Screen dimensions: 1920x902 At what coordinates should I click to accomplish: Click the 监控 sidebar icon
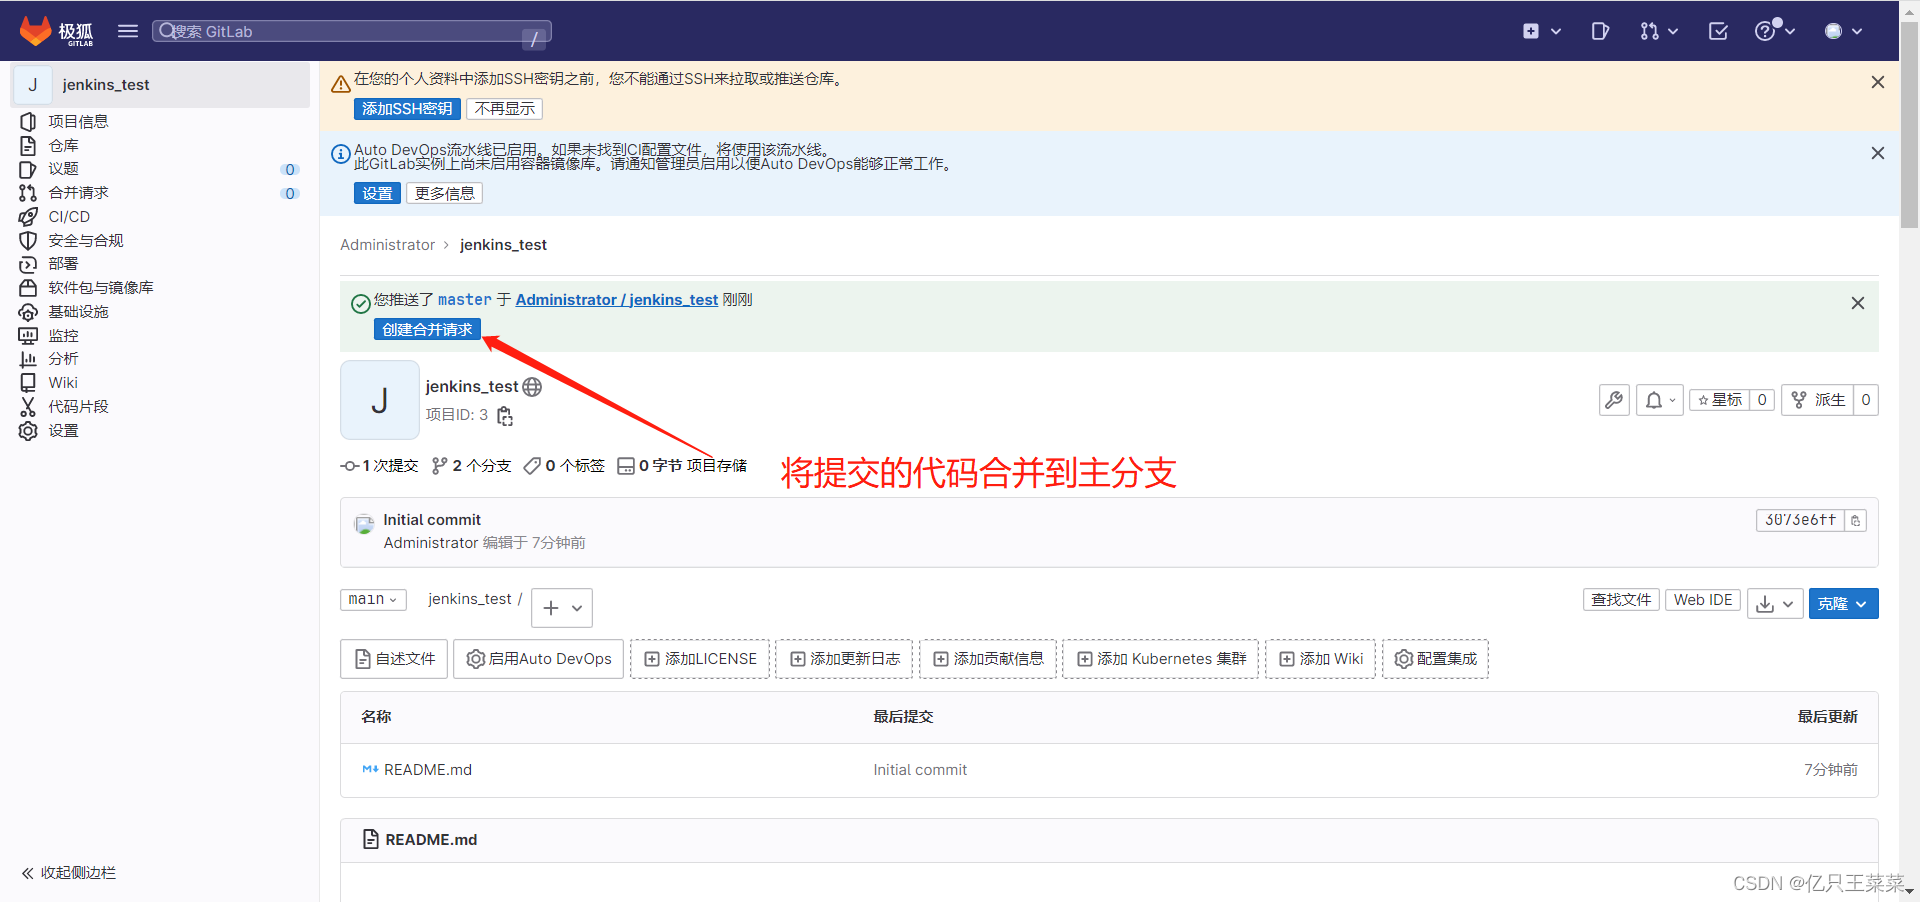click(28, 336)
